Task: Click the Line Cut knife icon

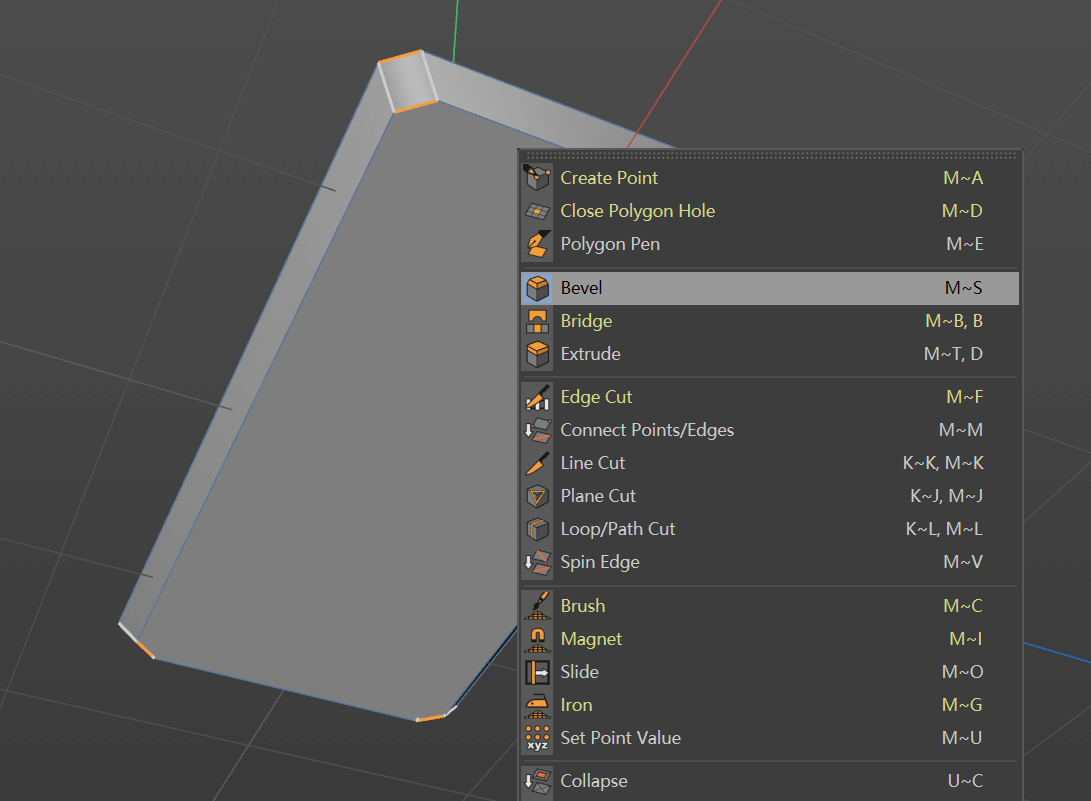Action: tap(537, 463)
